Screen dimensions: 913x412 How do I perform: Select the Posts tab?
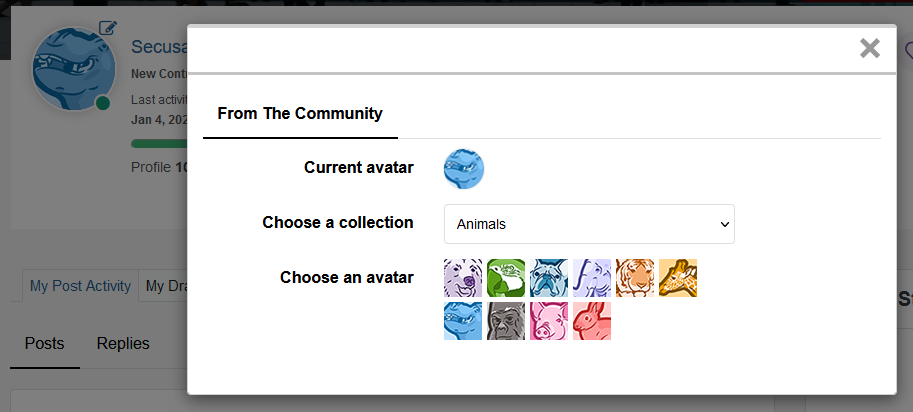click(45, 344)
